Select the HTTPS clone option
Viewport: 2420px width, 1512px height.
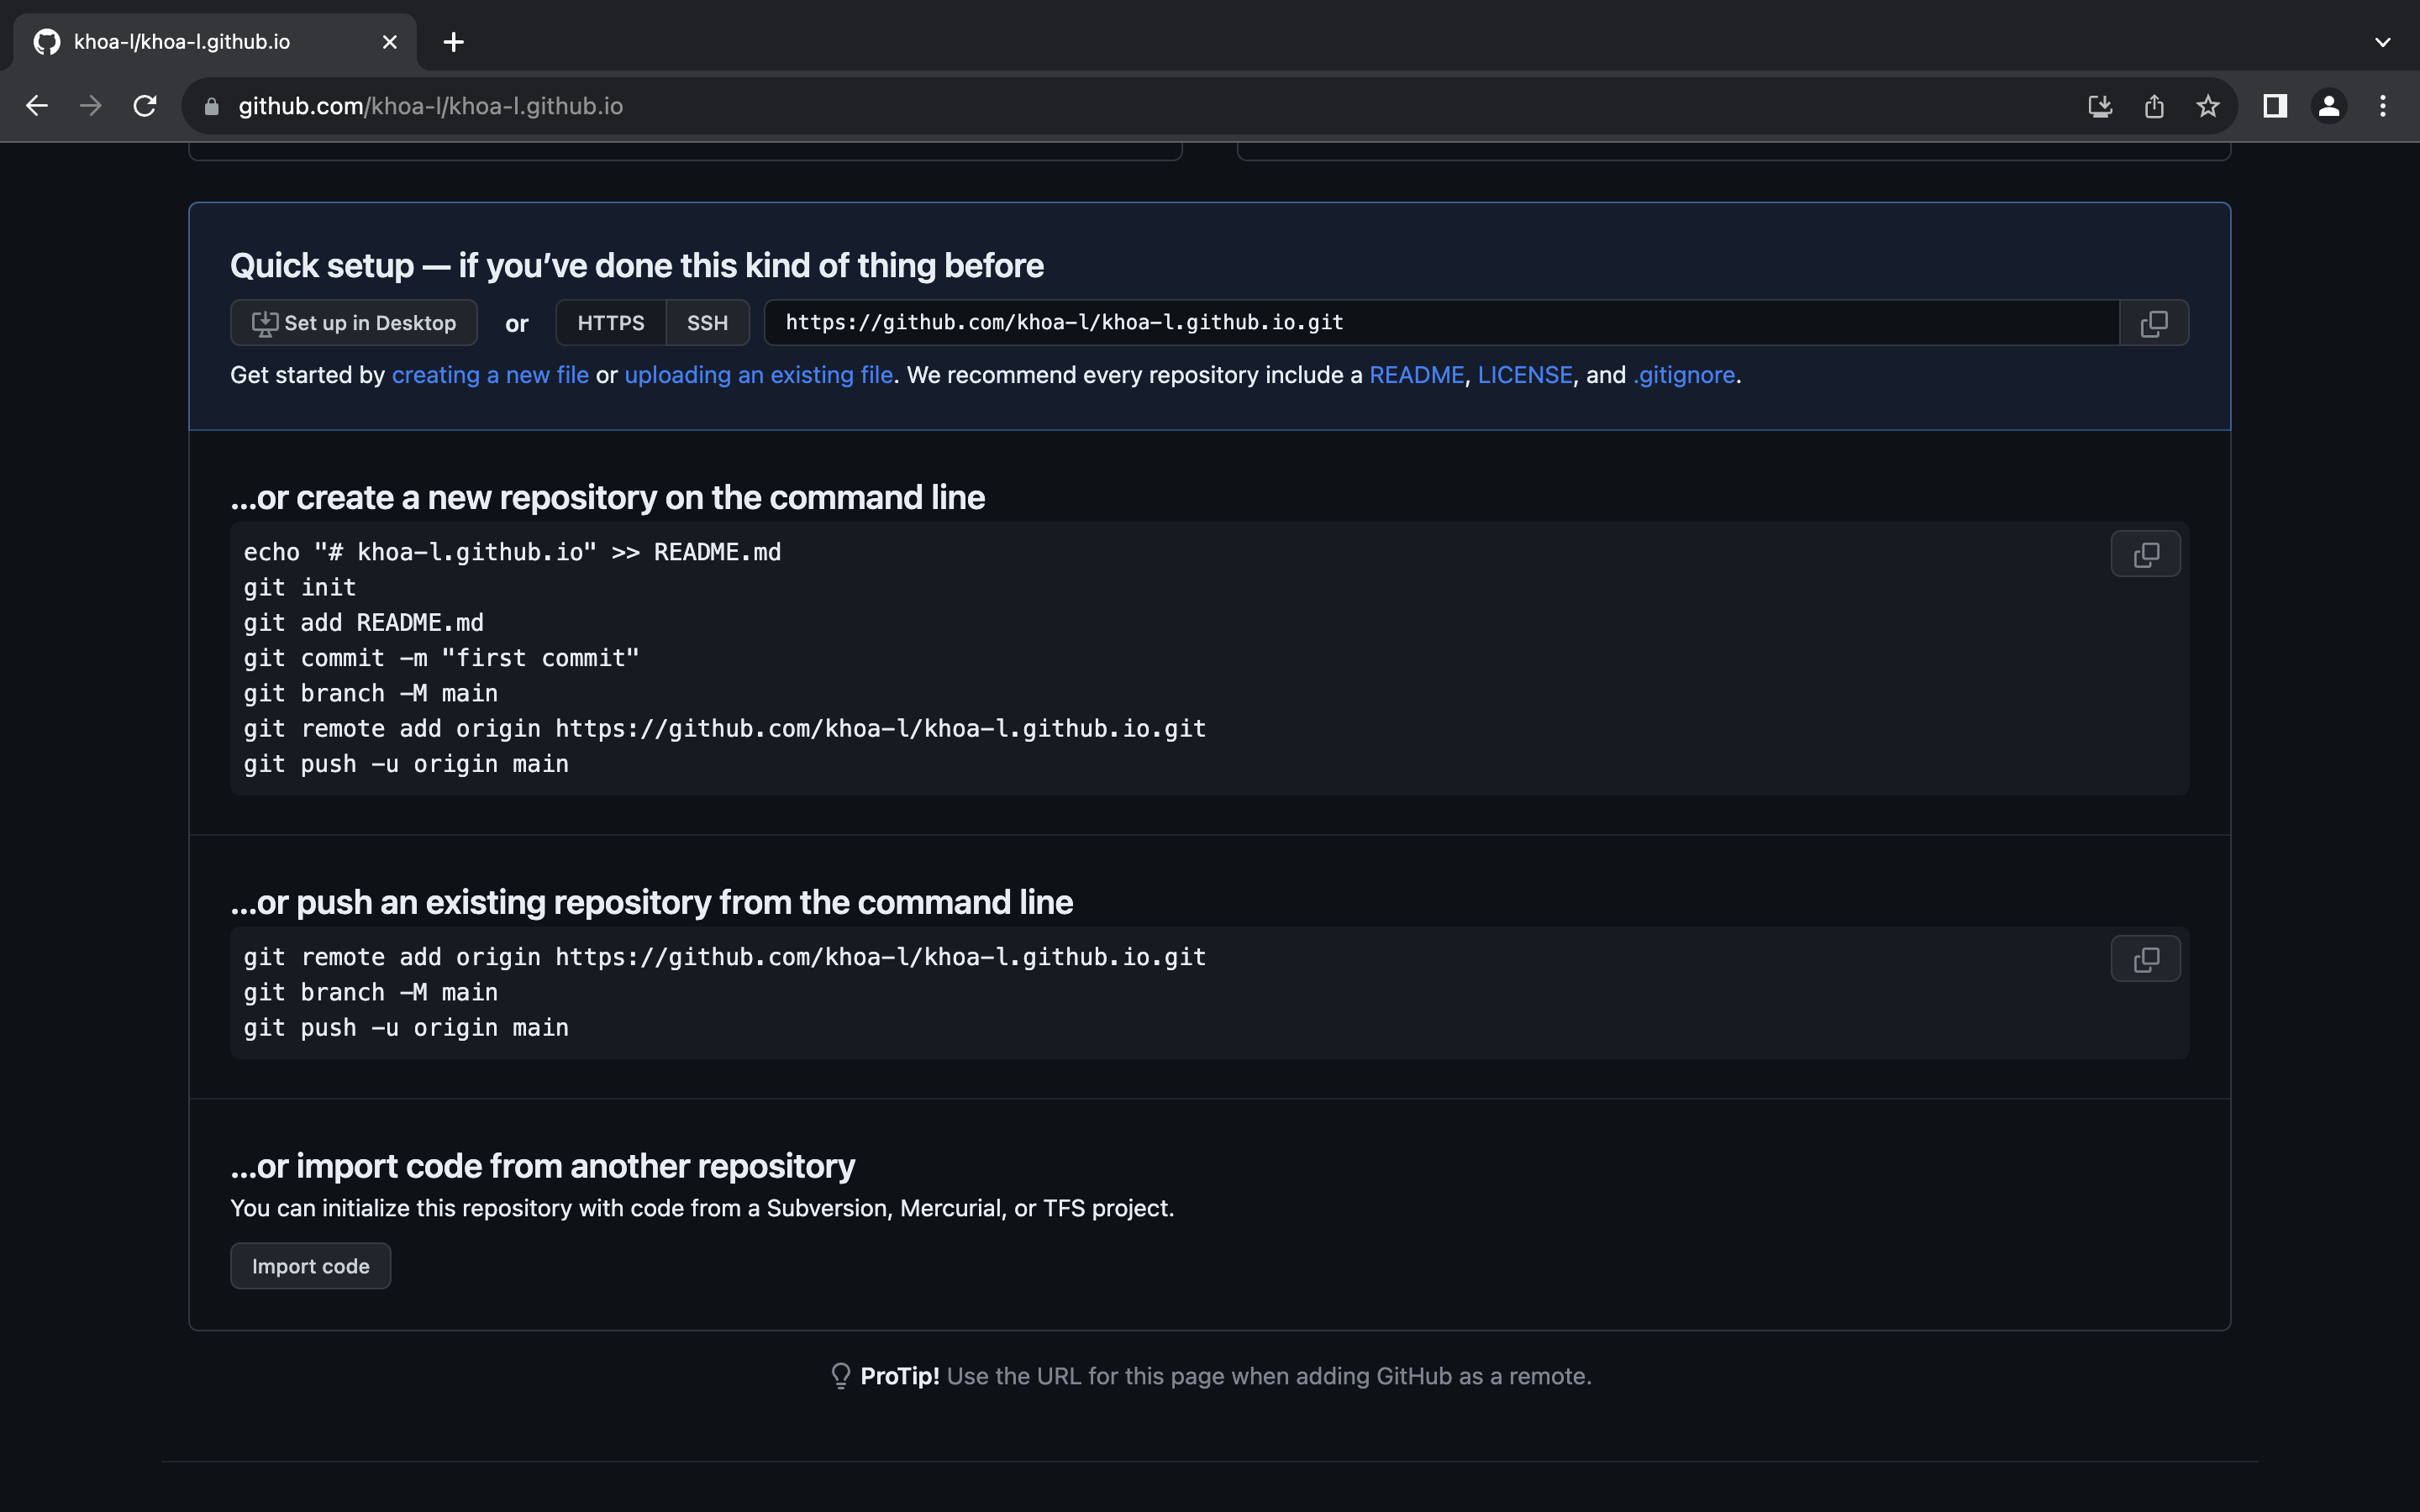click(610, 323)
